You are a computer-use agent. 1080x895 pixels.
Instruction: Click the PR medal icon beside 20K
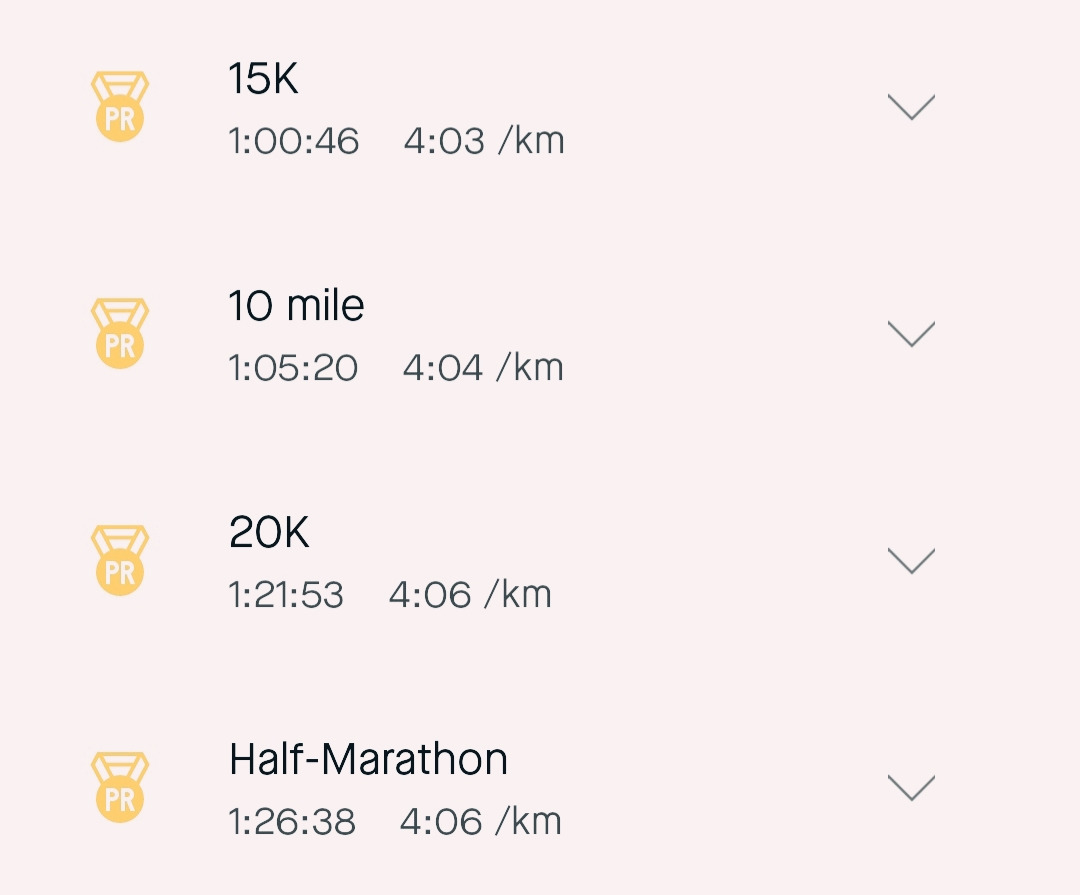pos(120,560)
